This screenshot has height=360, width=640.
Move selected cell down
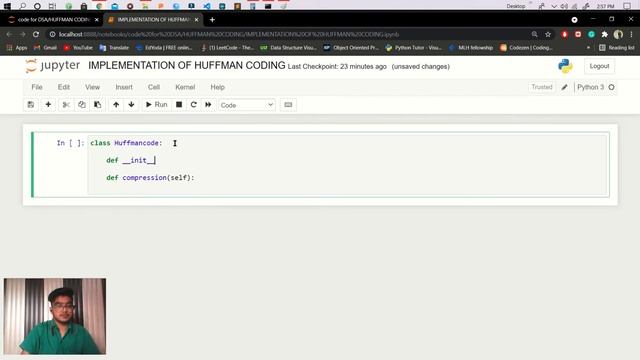point(131,105)
